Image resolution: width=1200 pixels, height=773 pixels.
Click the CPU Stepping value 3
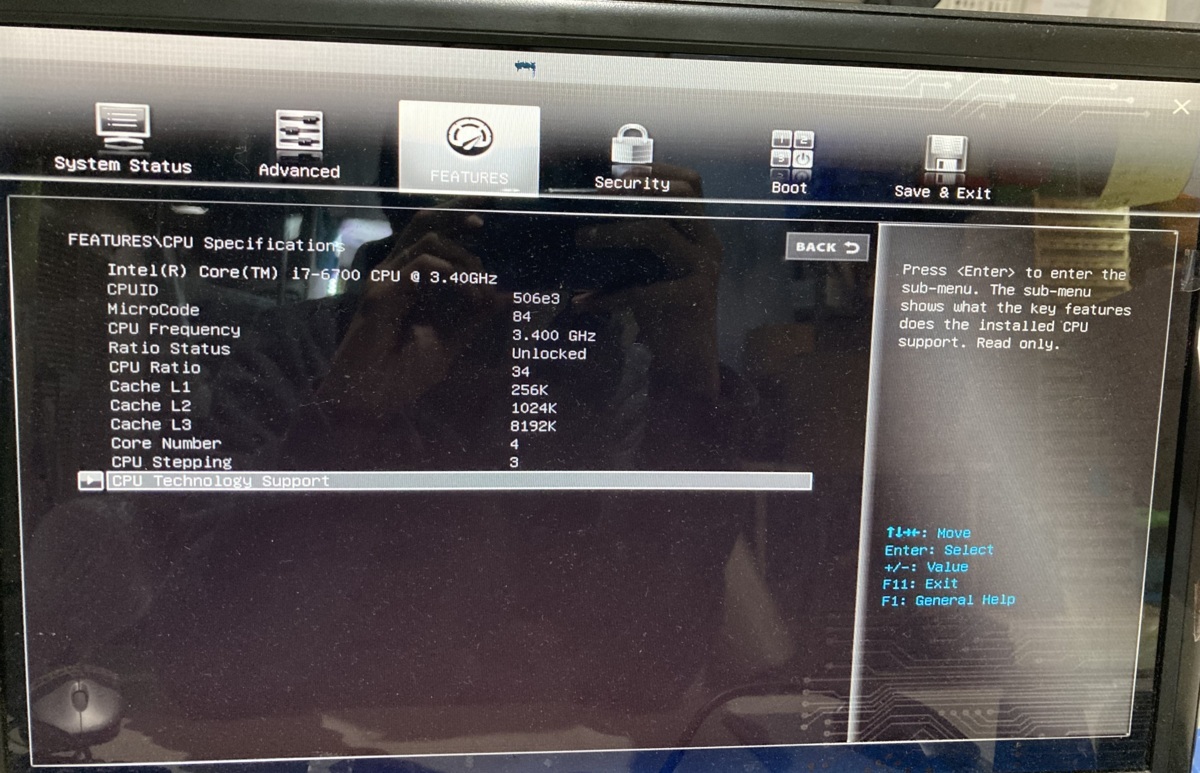click(514, 463)
